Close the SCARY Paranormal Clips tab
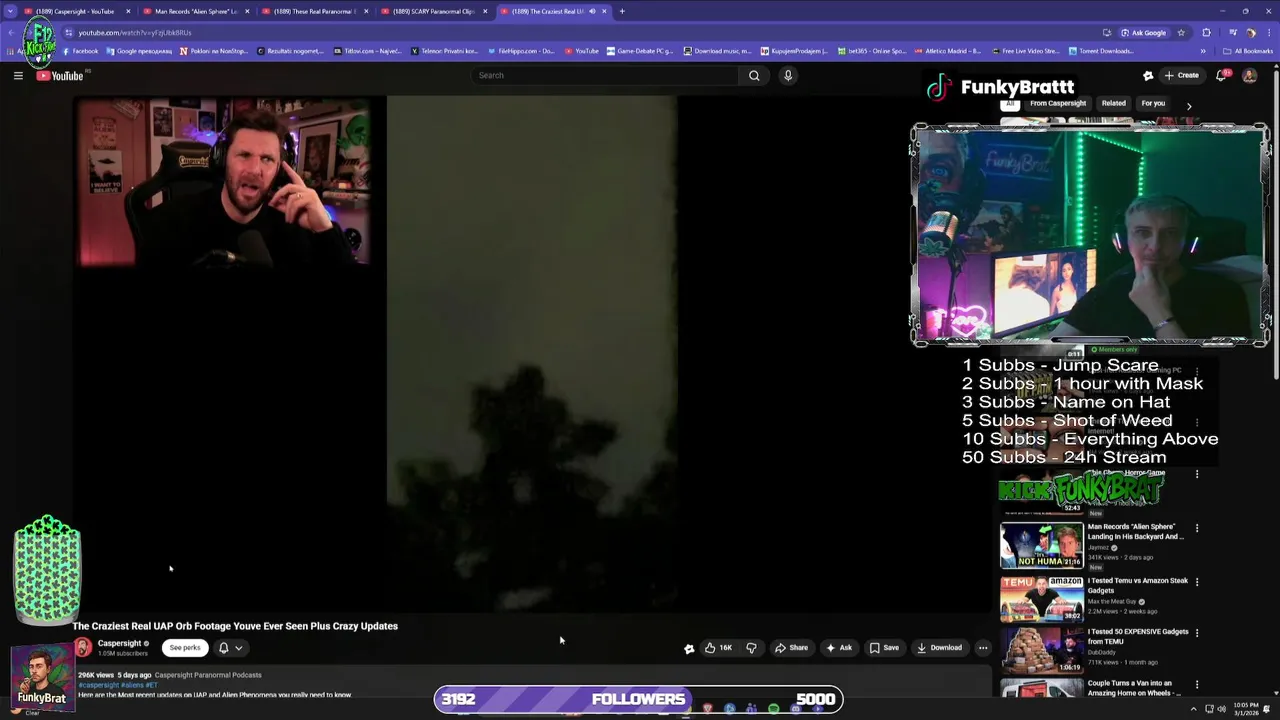 click(x=485, y=11)
